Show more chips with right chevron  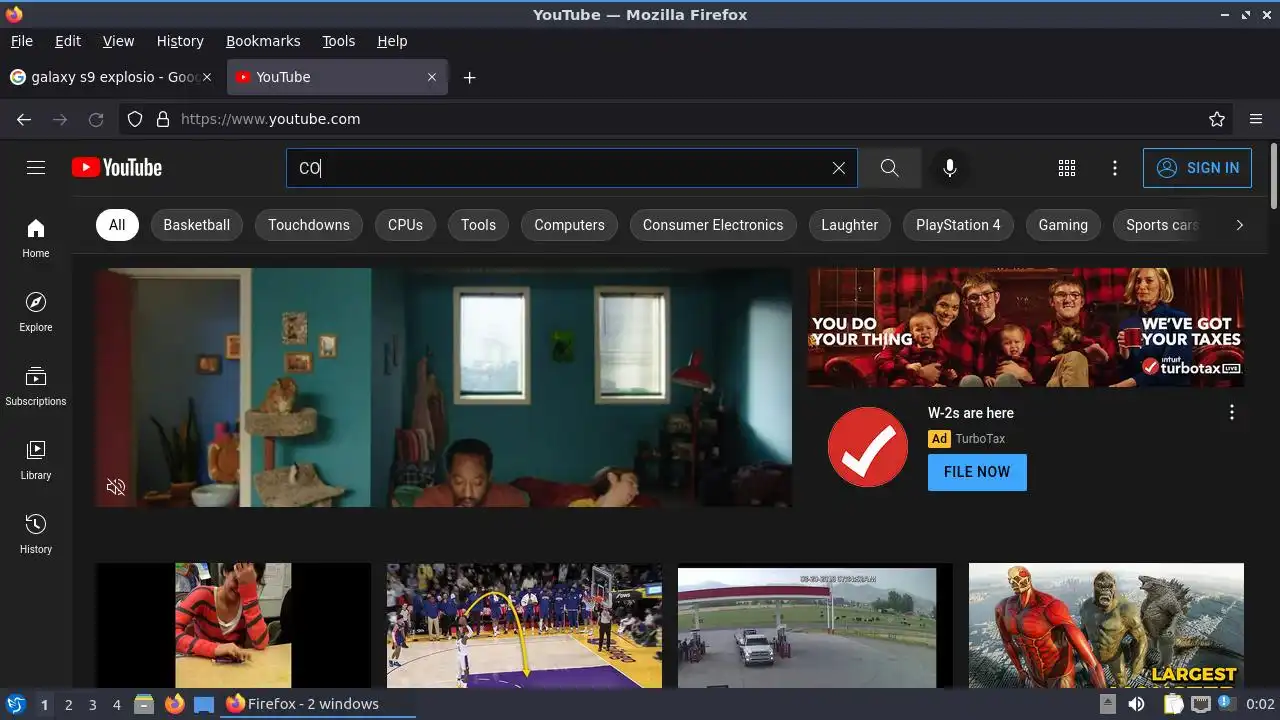point(1239,225)
